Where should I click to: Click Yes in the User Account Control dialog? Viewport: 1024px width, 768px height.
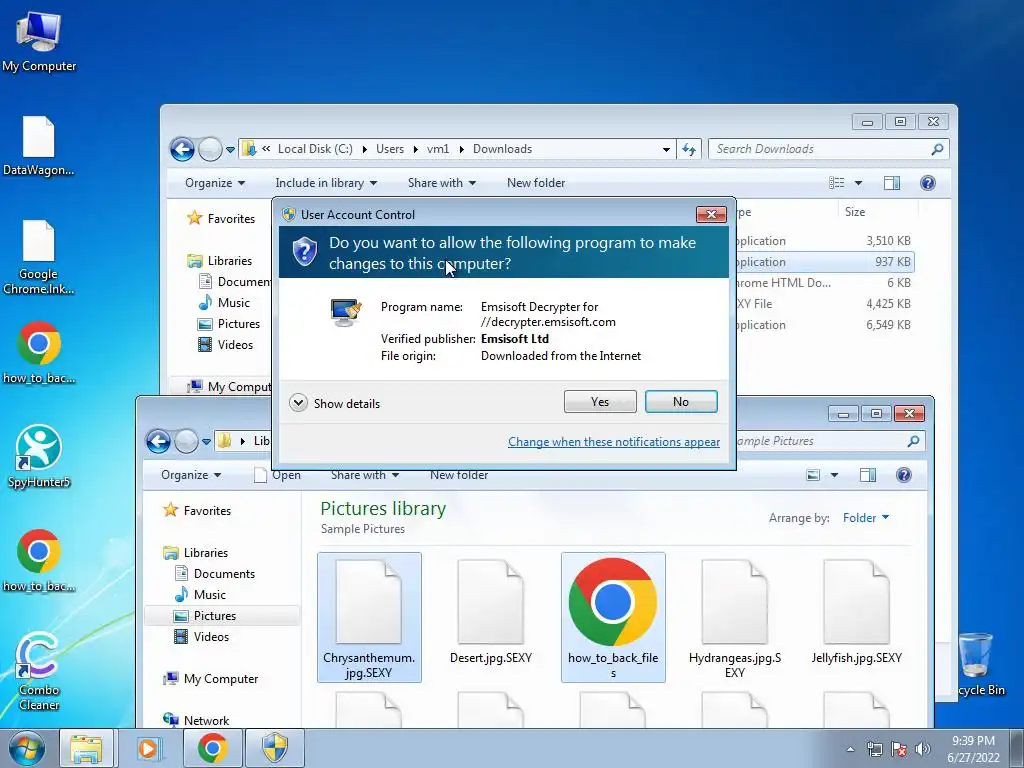point(600,402)
